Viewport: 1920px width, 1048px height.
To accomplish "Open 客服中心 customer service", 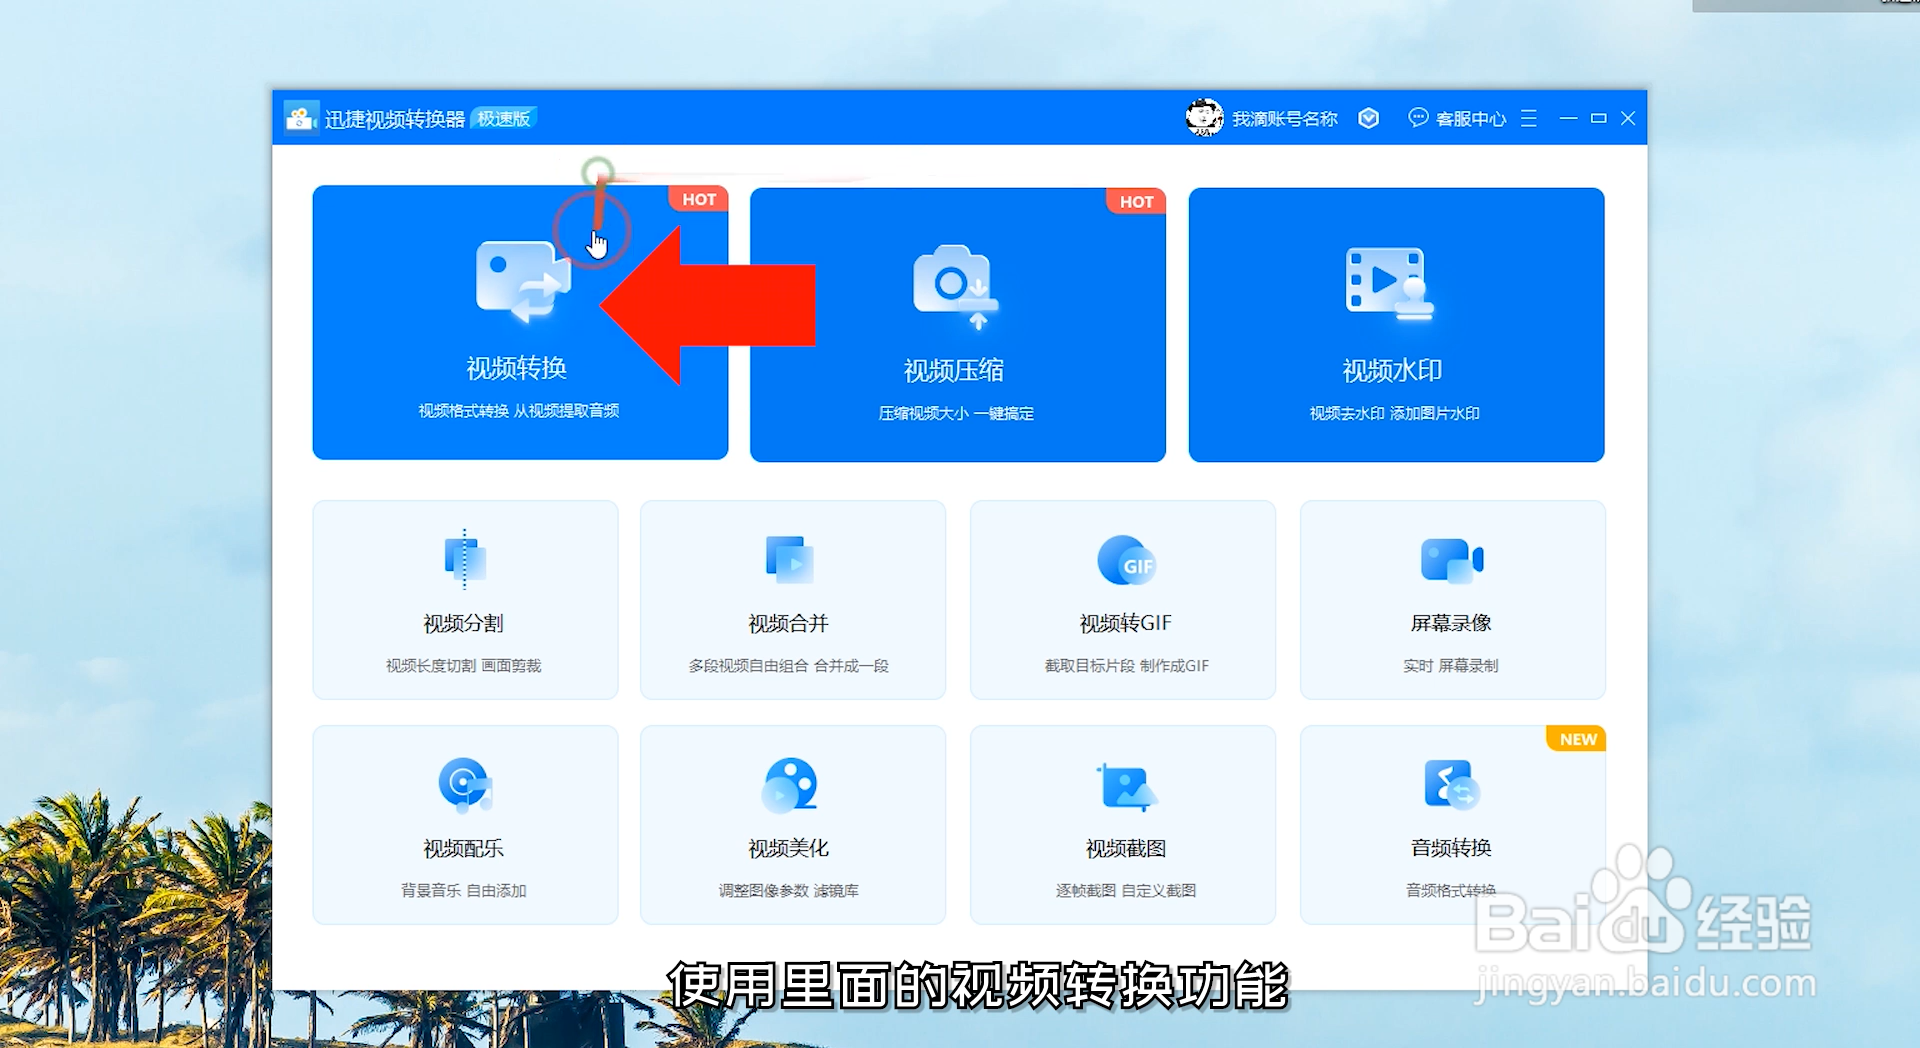I will click(x=1470, y=119).
